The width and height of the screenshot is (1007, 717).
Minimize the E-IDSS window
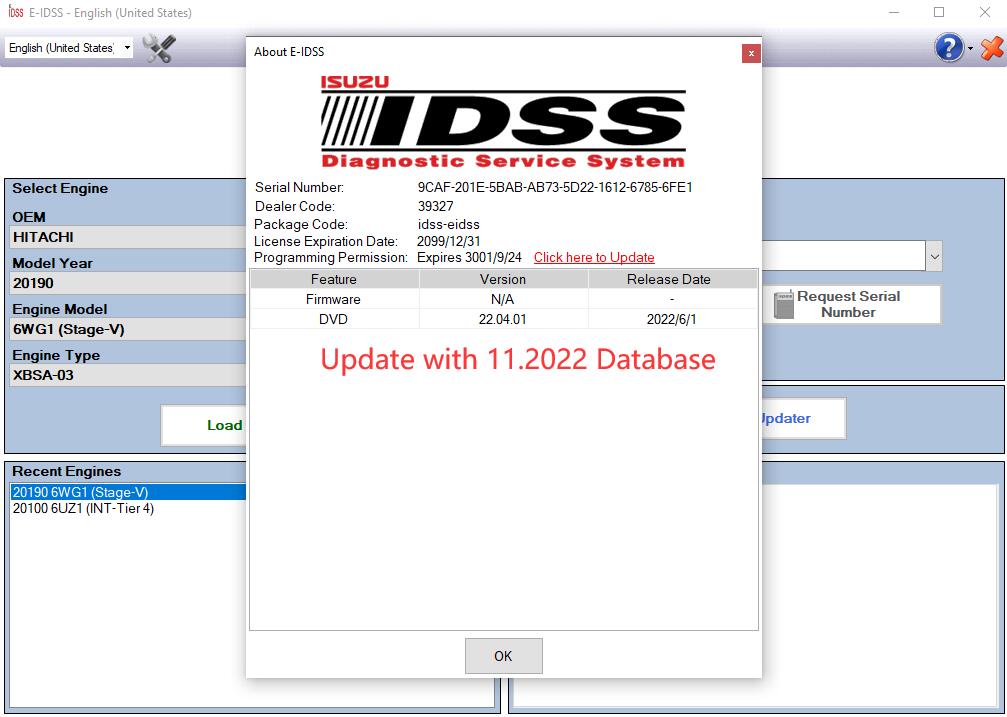click(893, 12)
